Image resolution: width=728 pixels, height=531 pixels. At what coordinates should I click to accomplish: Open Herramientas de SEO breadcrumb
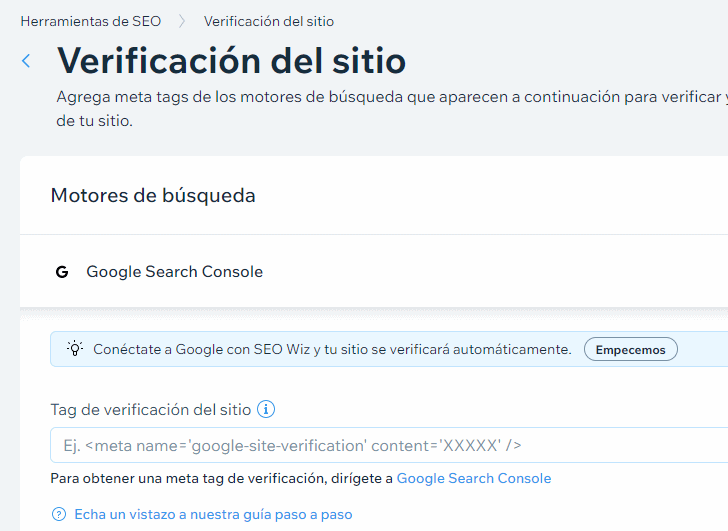point(91,21)
